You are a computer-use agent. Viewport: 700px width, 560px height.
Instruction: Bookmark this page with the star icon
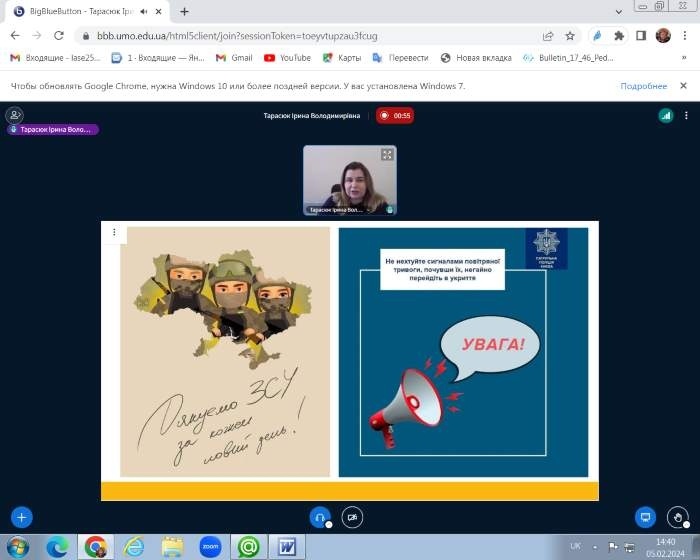(570, 35)
